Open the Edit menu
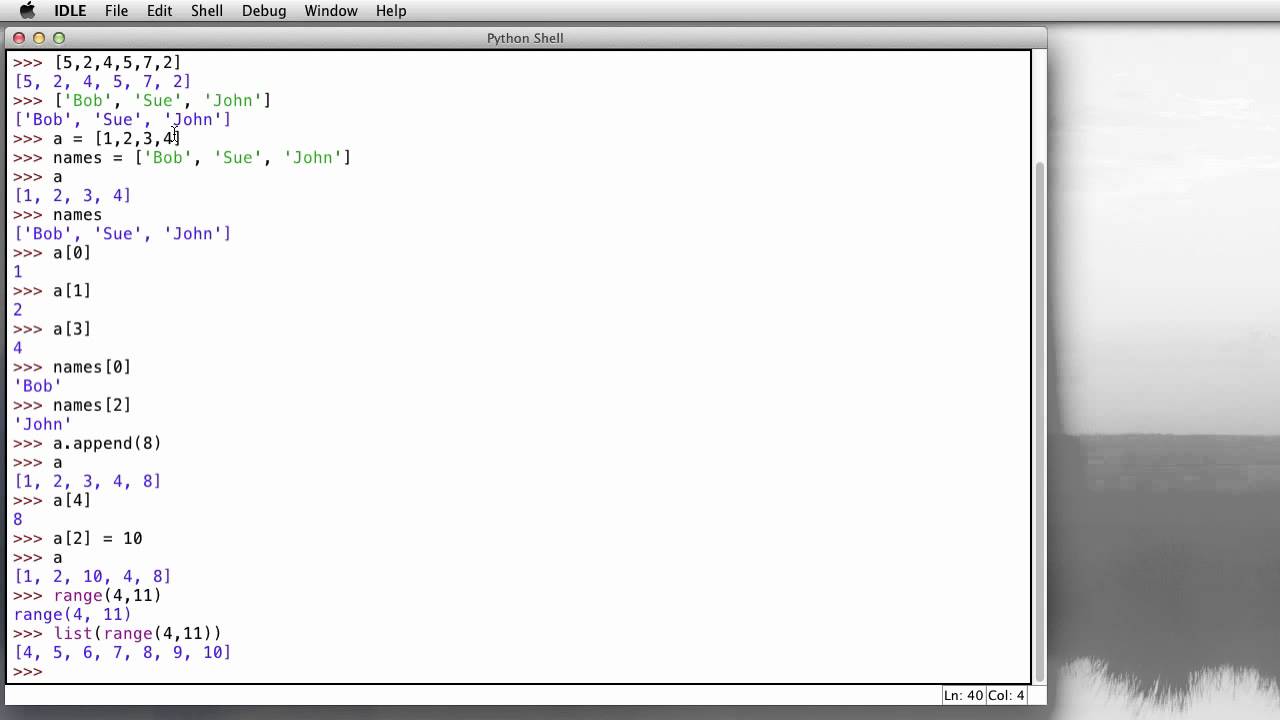 coord(159,11)
